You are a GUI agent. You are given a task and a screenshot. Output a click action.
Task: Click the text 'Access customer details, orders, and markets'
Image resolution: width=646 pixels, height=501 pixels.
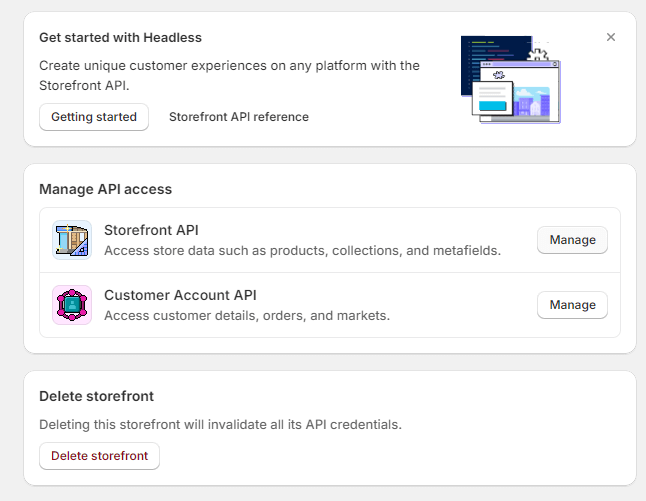point(246,315)
